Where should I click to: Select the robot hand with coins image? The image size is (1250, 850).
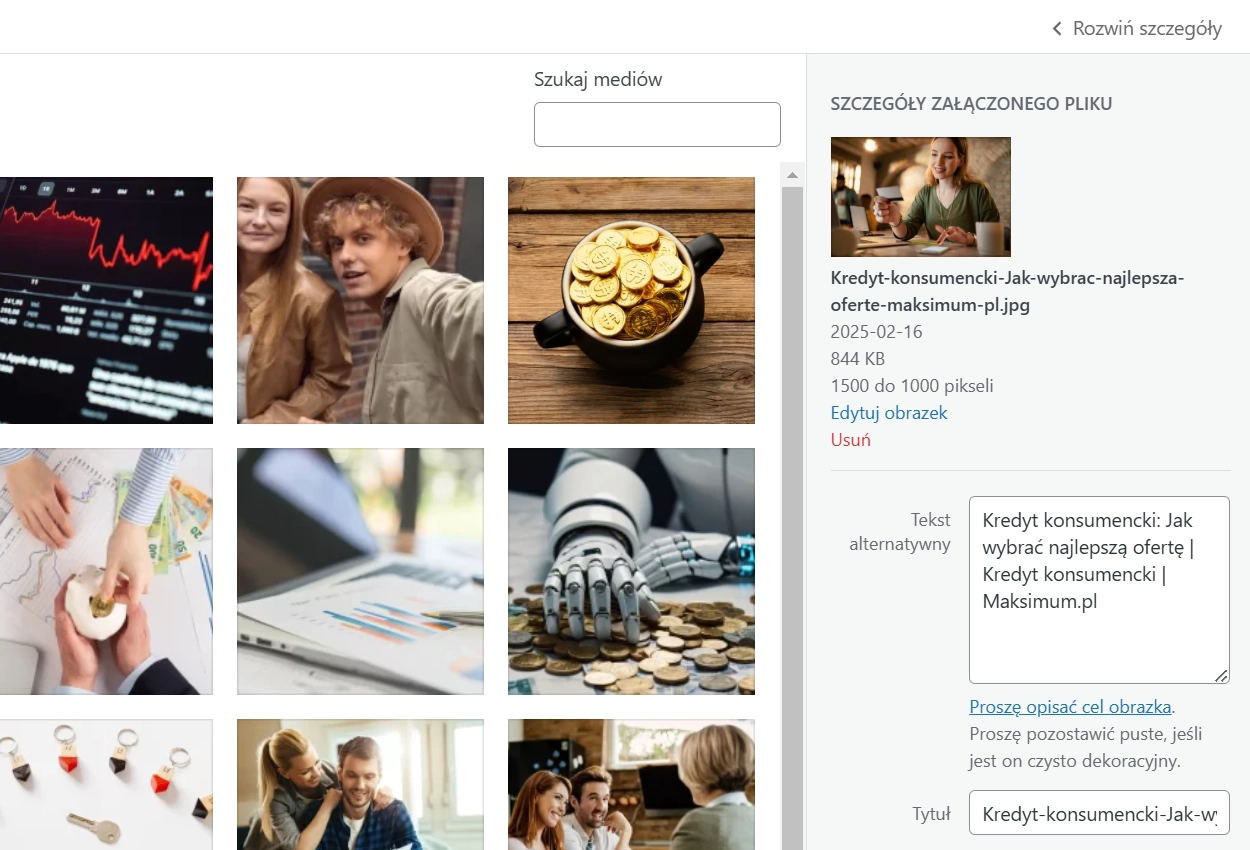[631, 571]
